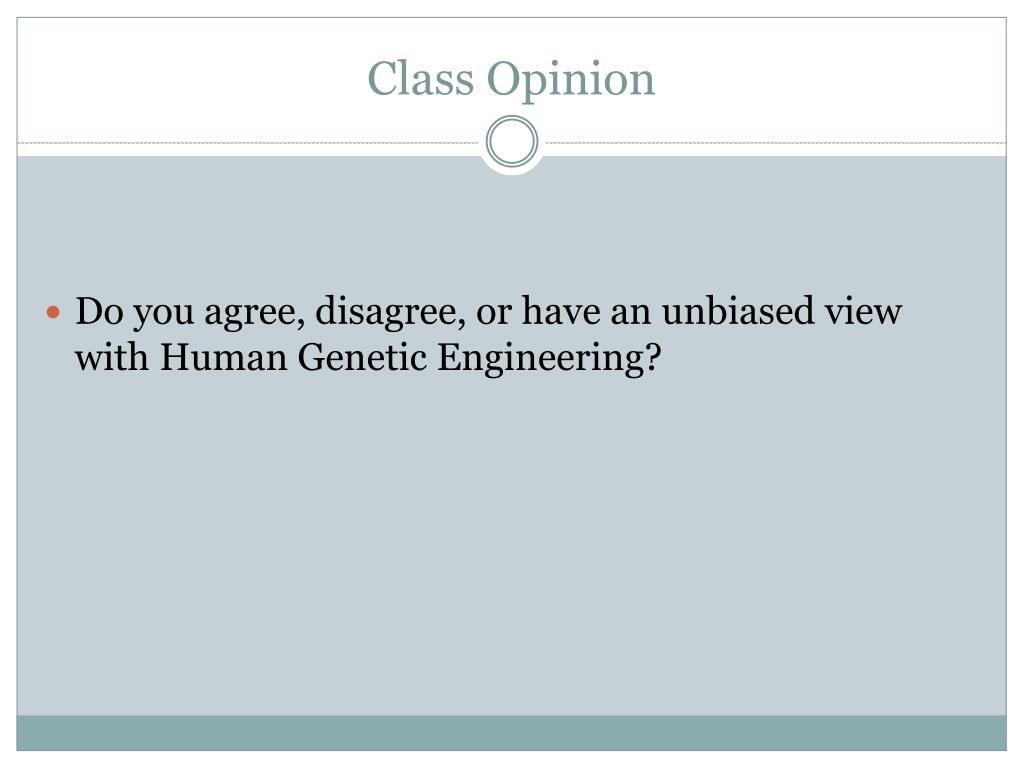This screenshot has height=768, width=1024.
Task: Click the orange bullet point marker
Action: (x=54, y=312)
